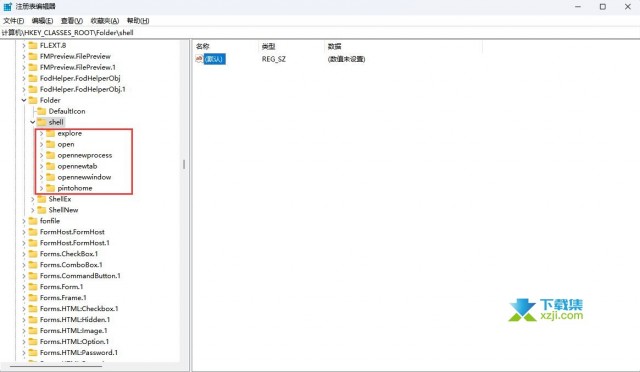The height and width of the screenshot is (372, 640).
Task: Select the Forms.HTML:Hidden.1 key
Action: click(75, 320)
